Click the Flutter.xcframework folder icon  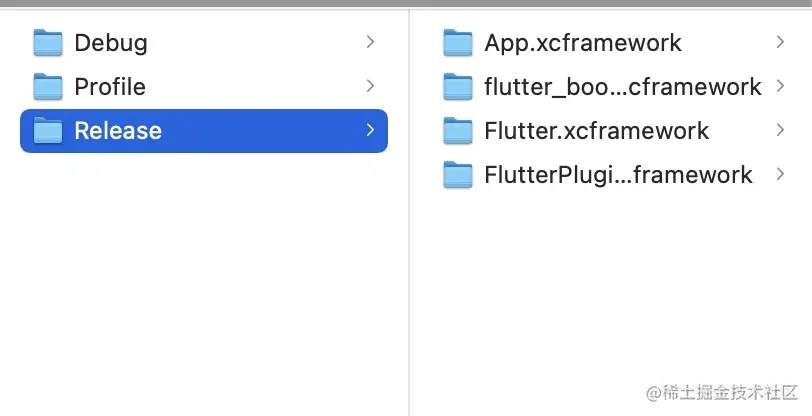(x=458, y=131)
